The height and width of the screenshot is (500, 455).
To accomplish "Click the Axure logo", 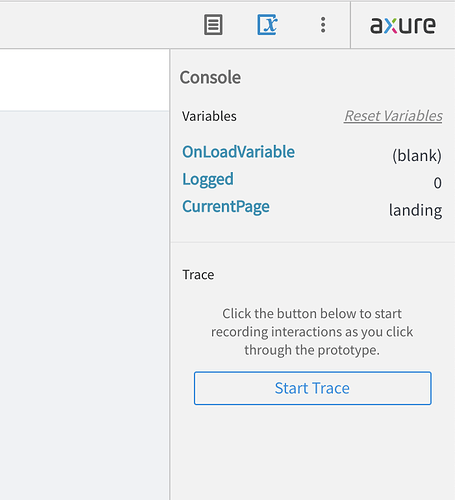I will coord(403,25).
